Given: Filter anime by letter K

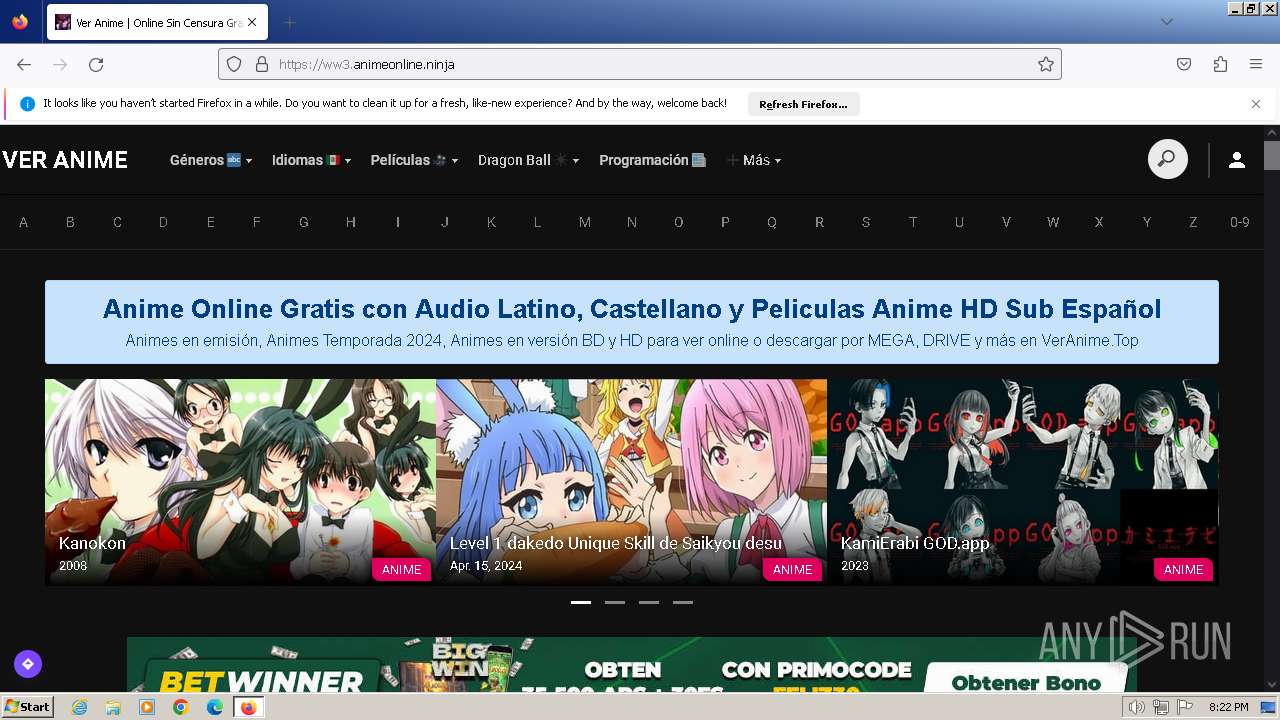Looking at the screenshot, I should pyautogui.click(x=491, y=222).
